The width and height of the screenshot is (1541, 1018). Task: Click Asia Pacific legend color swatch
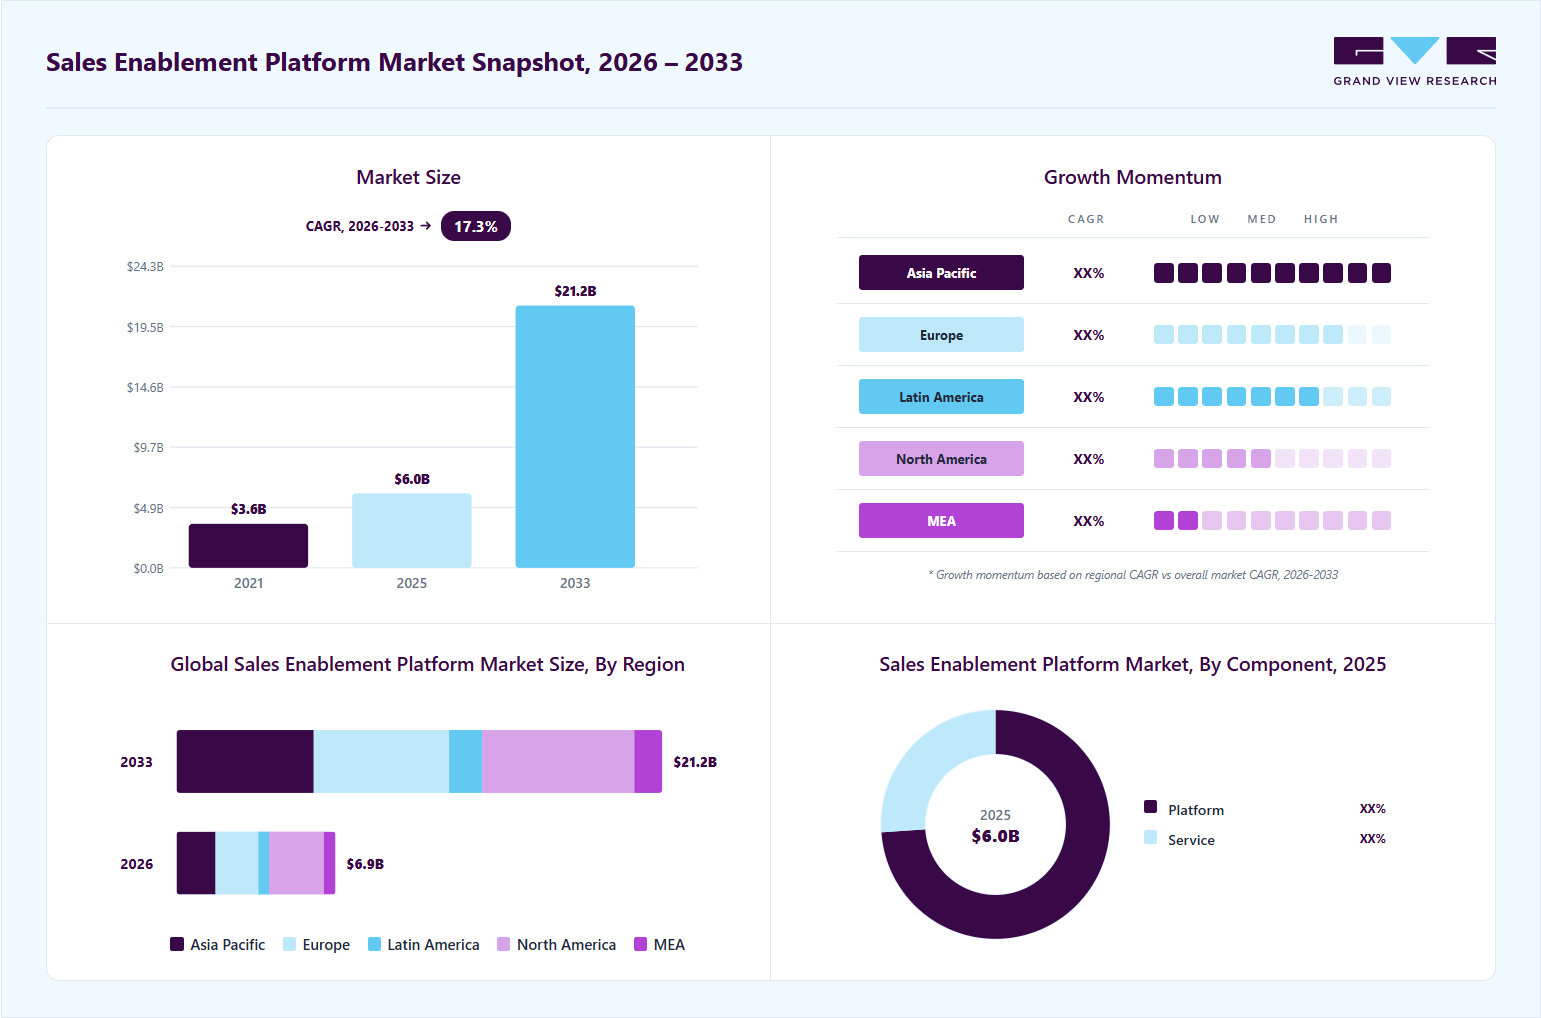177,944
